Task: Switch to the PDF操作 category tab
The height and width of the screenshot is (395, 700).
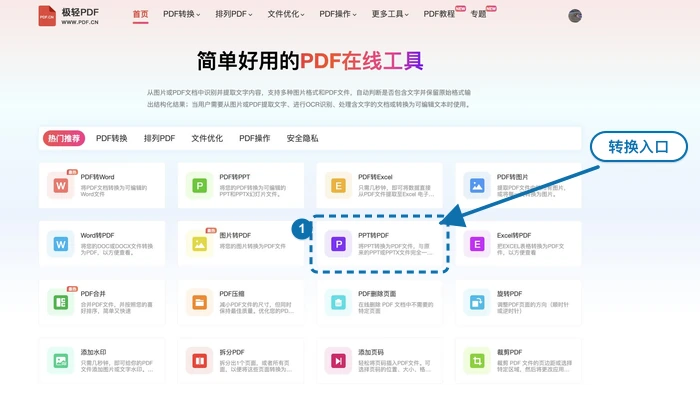Action: [x=254, y=138]
